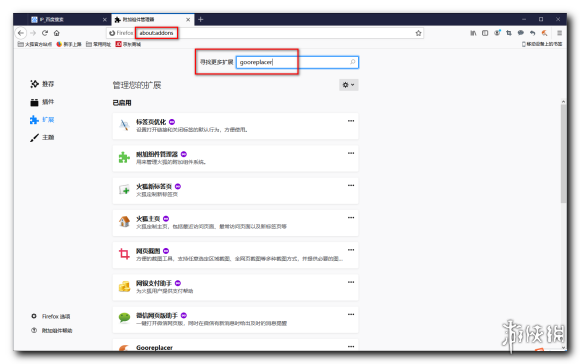Click the green bubble 微信网页版助手 icon

point(124,318)
